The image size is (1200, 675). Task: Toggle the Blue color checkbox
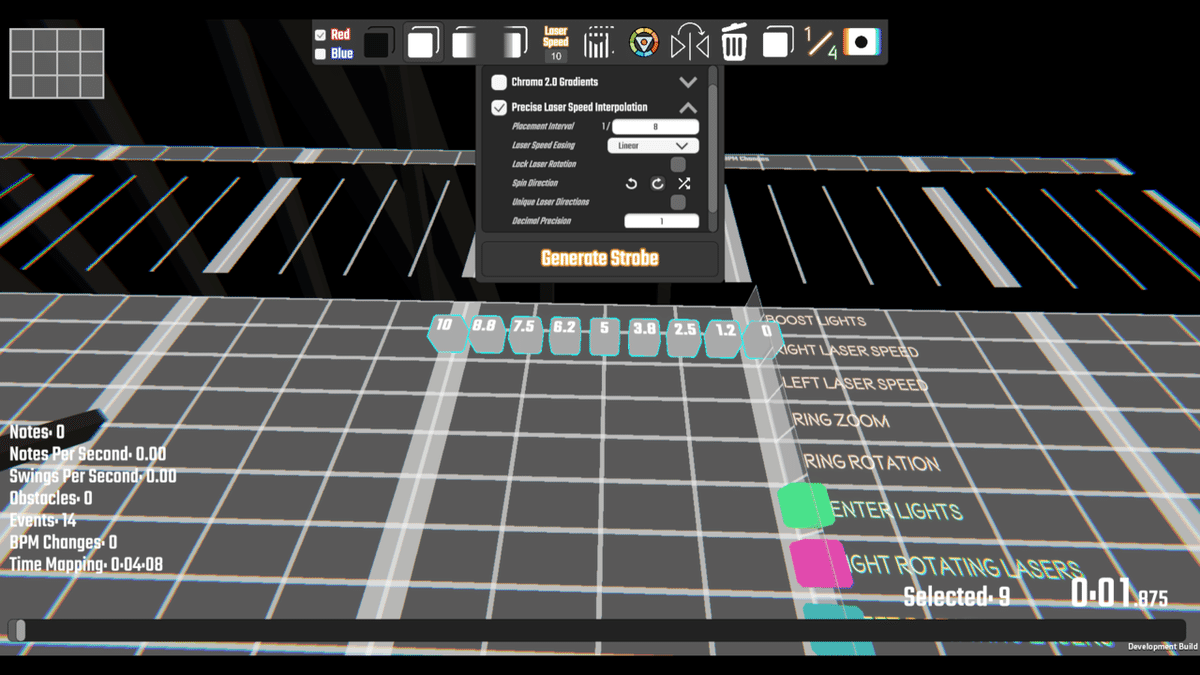tap(321, 54)
